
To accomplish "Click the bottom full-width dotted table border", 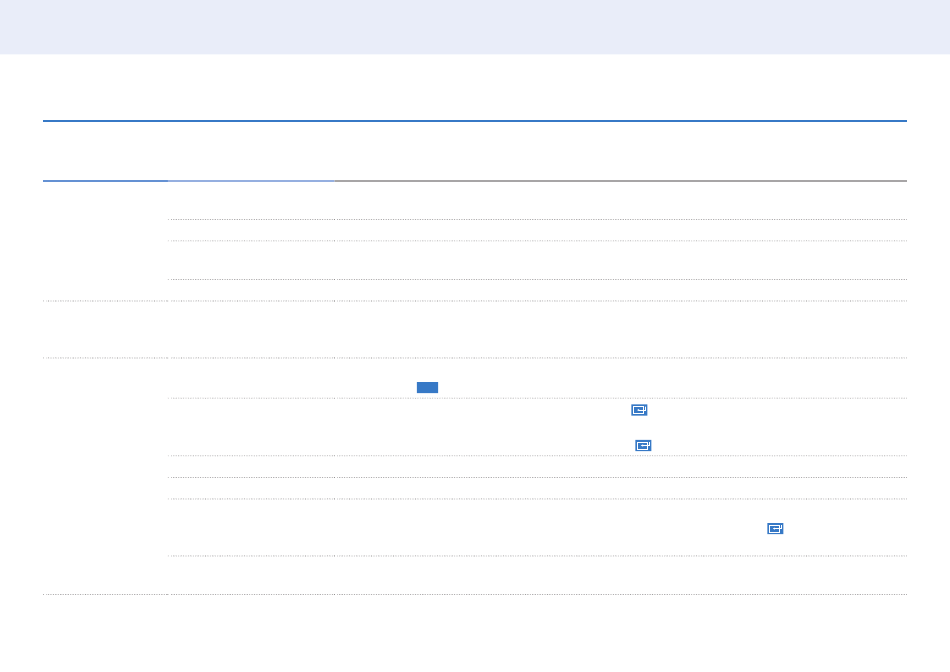I will (475, 594).
